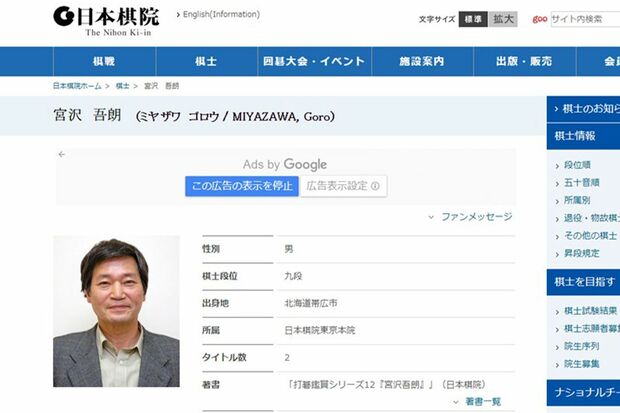Click the ad back arrow icon
This screenshot has height=413, width=620.
[x=62, y=154]
